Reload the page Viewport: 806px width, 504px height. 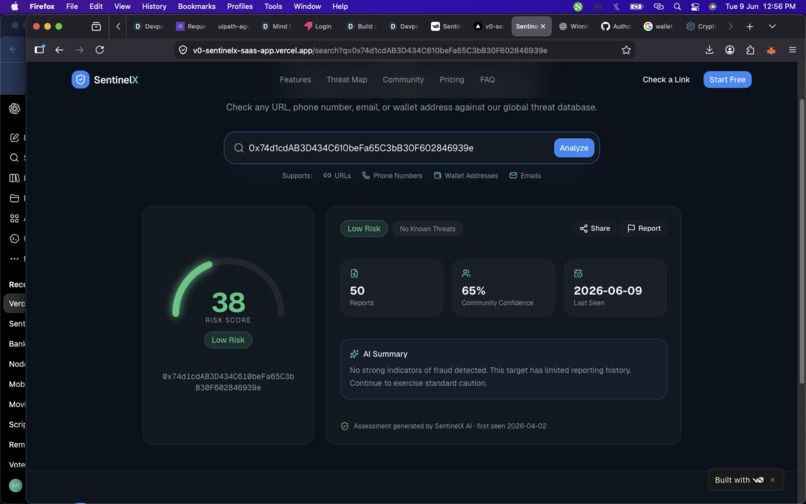coord(100,50)
